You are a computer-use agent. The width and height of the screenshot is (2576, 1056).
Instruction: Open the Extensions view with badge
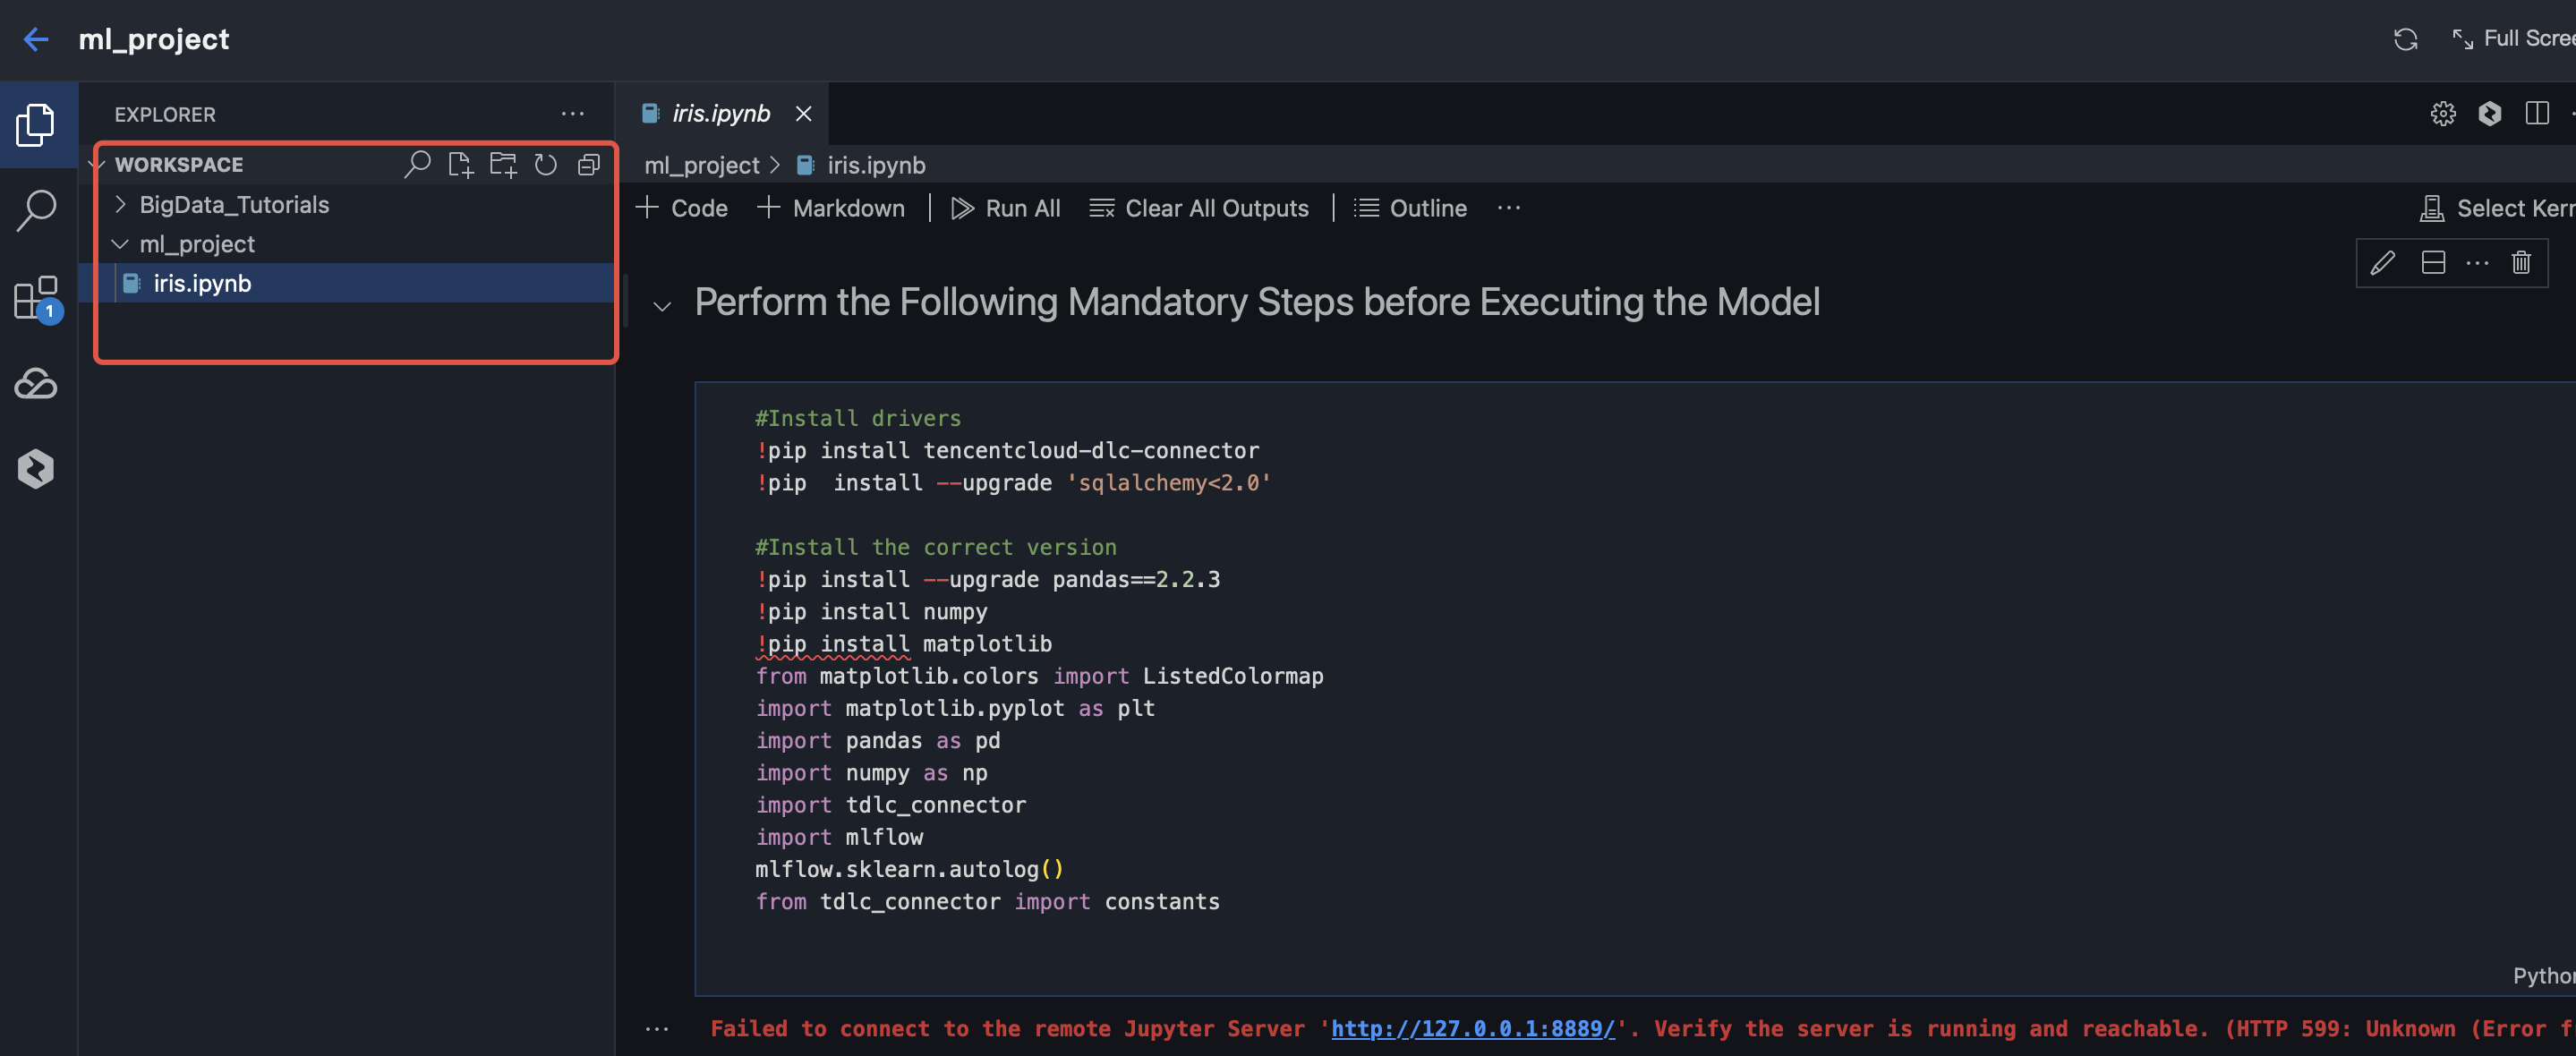tap(36, 297)
